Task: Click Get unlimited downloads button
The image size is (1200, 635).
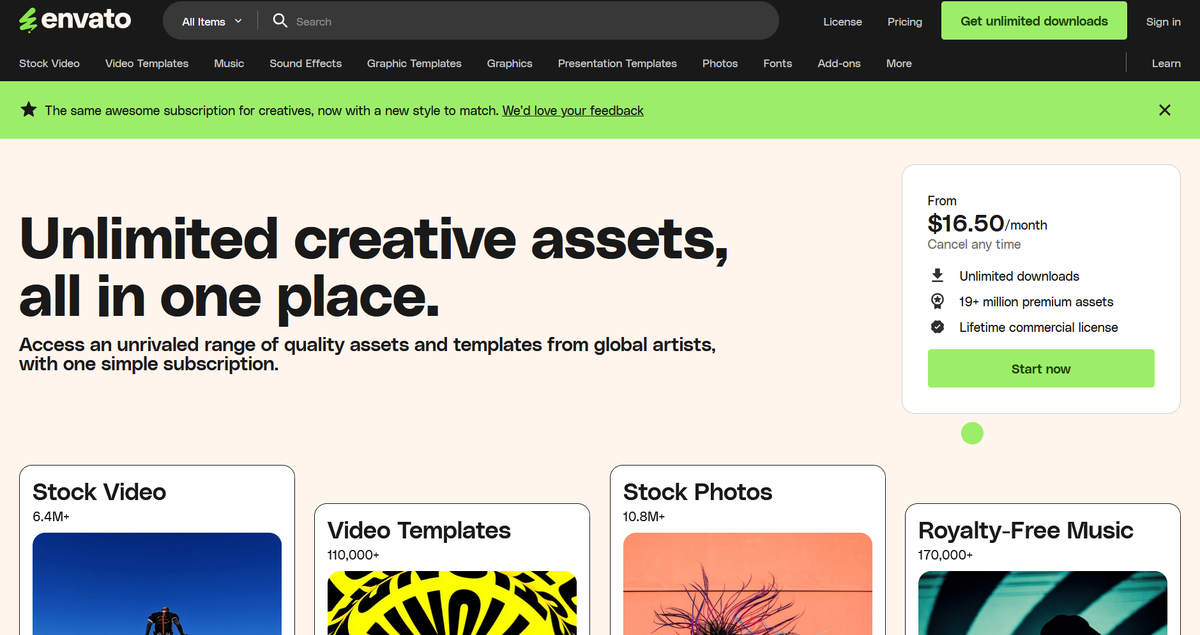Action: pos(1034,20)
